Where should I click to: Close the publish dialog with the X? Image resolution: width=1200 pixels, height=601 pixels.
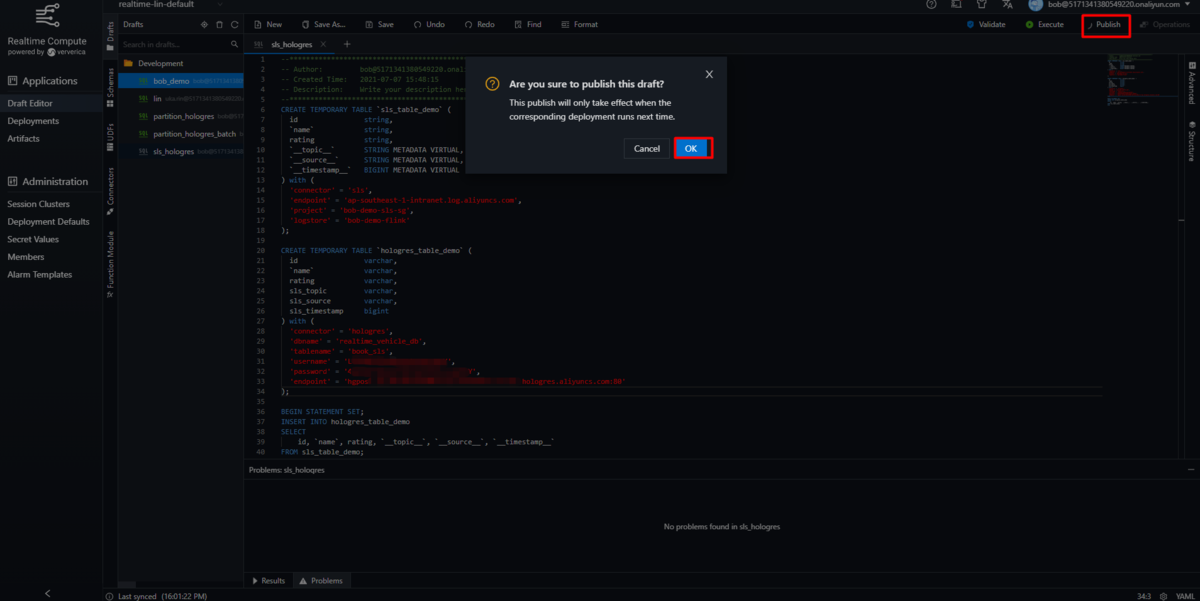(x=709, y=74)
